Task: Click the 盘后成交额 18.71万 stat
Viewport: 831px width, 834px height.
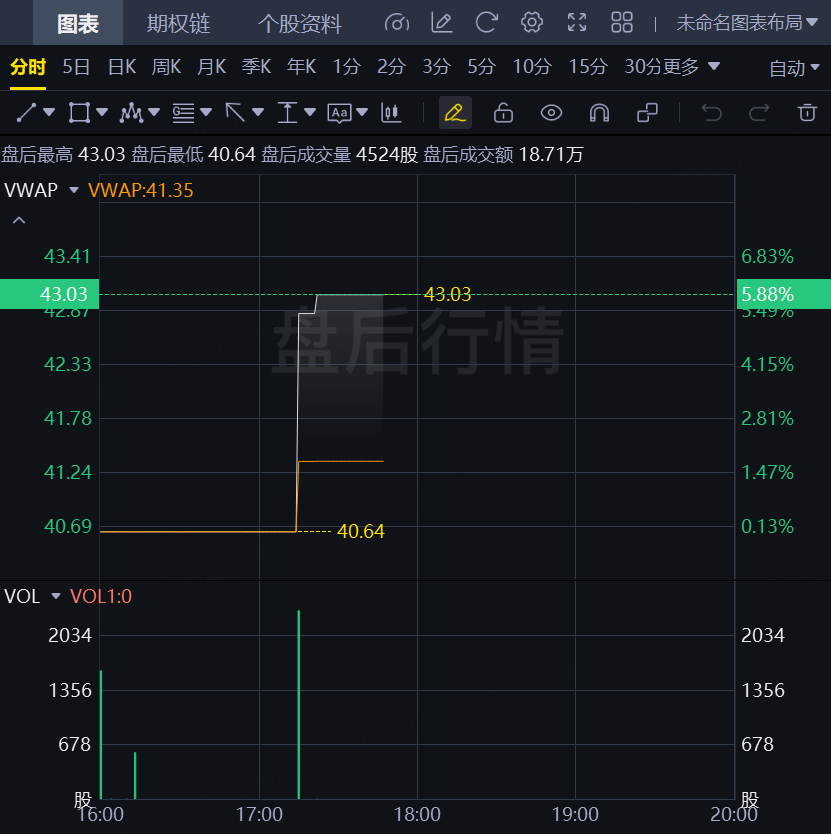Action: point(503,155)
